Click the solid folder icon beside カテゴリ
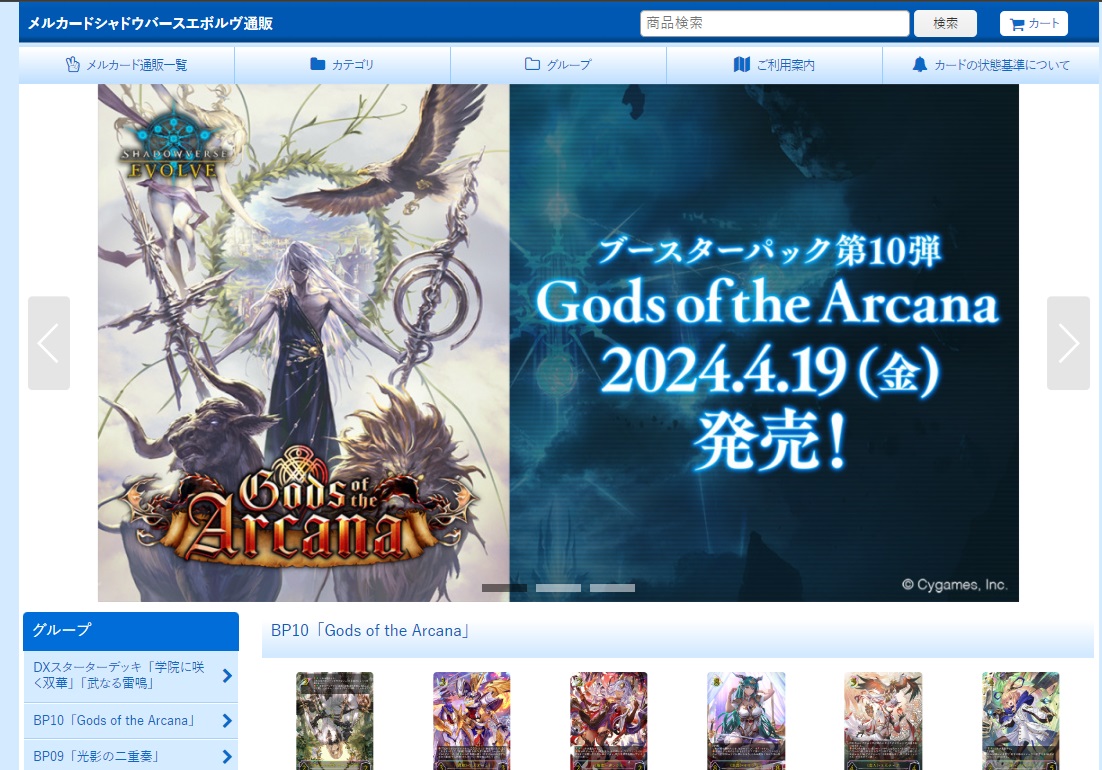1102x770 pixels. click(x=318, y=64)
